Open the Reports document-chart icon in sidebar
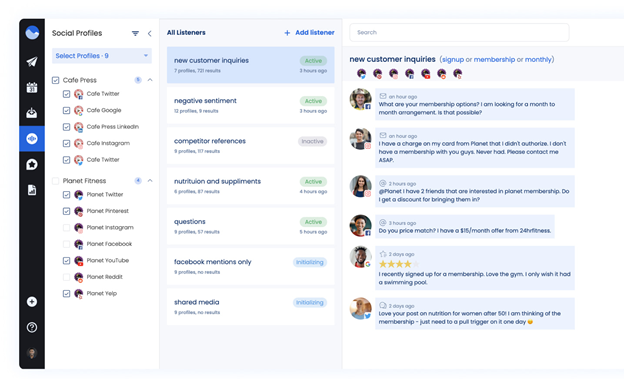The height and width of the screenshot is (379, 624). (x=32, y=190)
